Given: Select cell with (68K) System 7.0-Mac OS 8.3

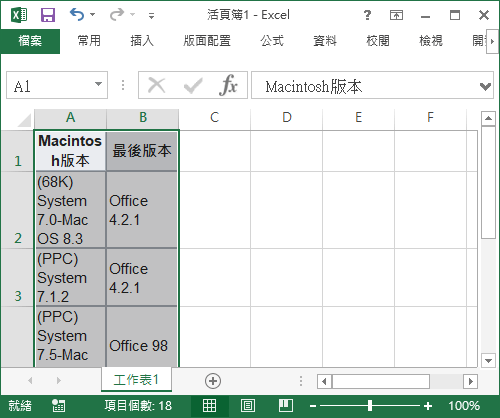Looking at the screenshot, I should click(x=70, y=210).
